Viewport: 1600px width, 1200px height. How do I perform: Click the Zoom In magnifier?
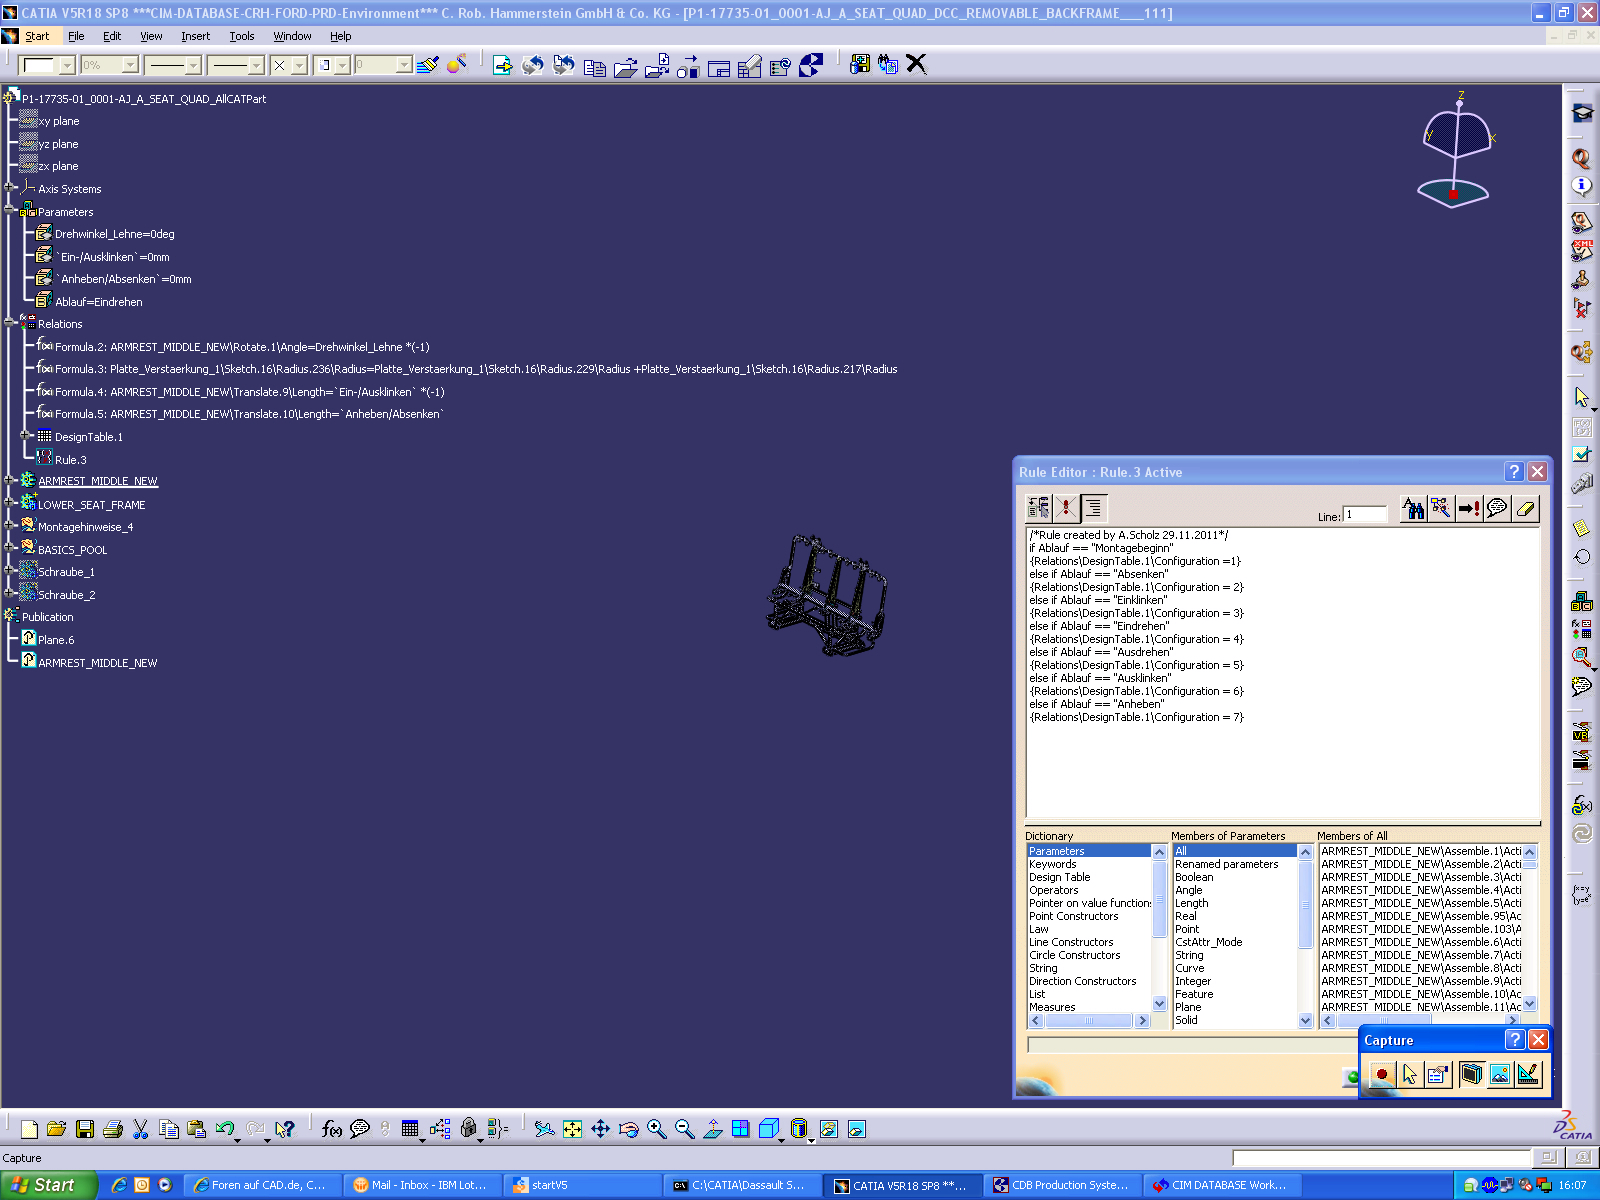pos(656,1129)
